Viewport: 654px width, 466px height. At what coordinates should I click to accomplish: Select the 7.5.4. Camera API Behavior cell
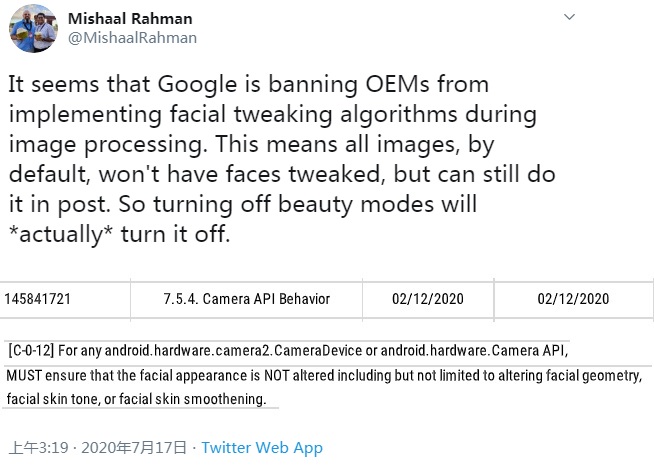coord(246,299)
